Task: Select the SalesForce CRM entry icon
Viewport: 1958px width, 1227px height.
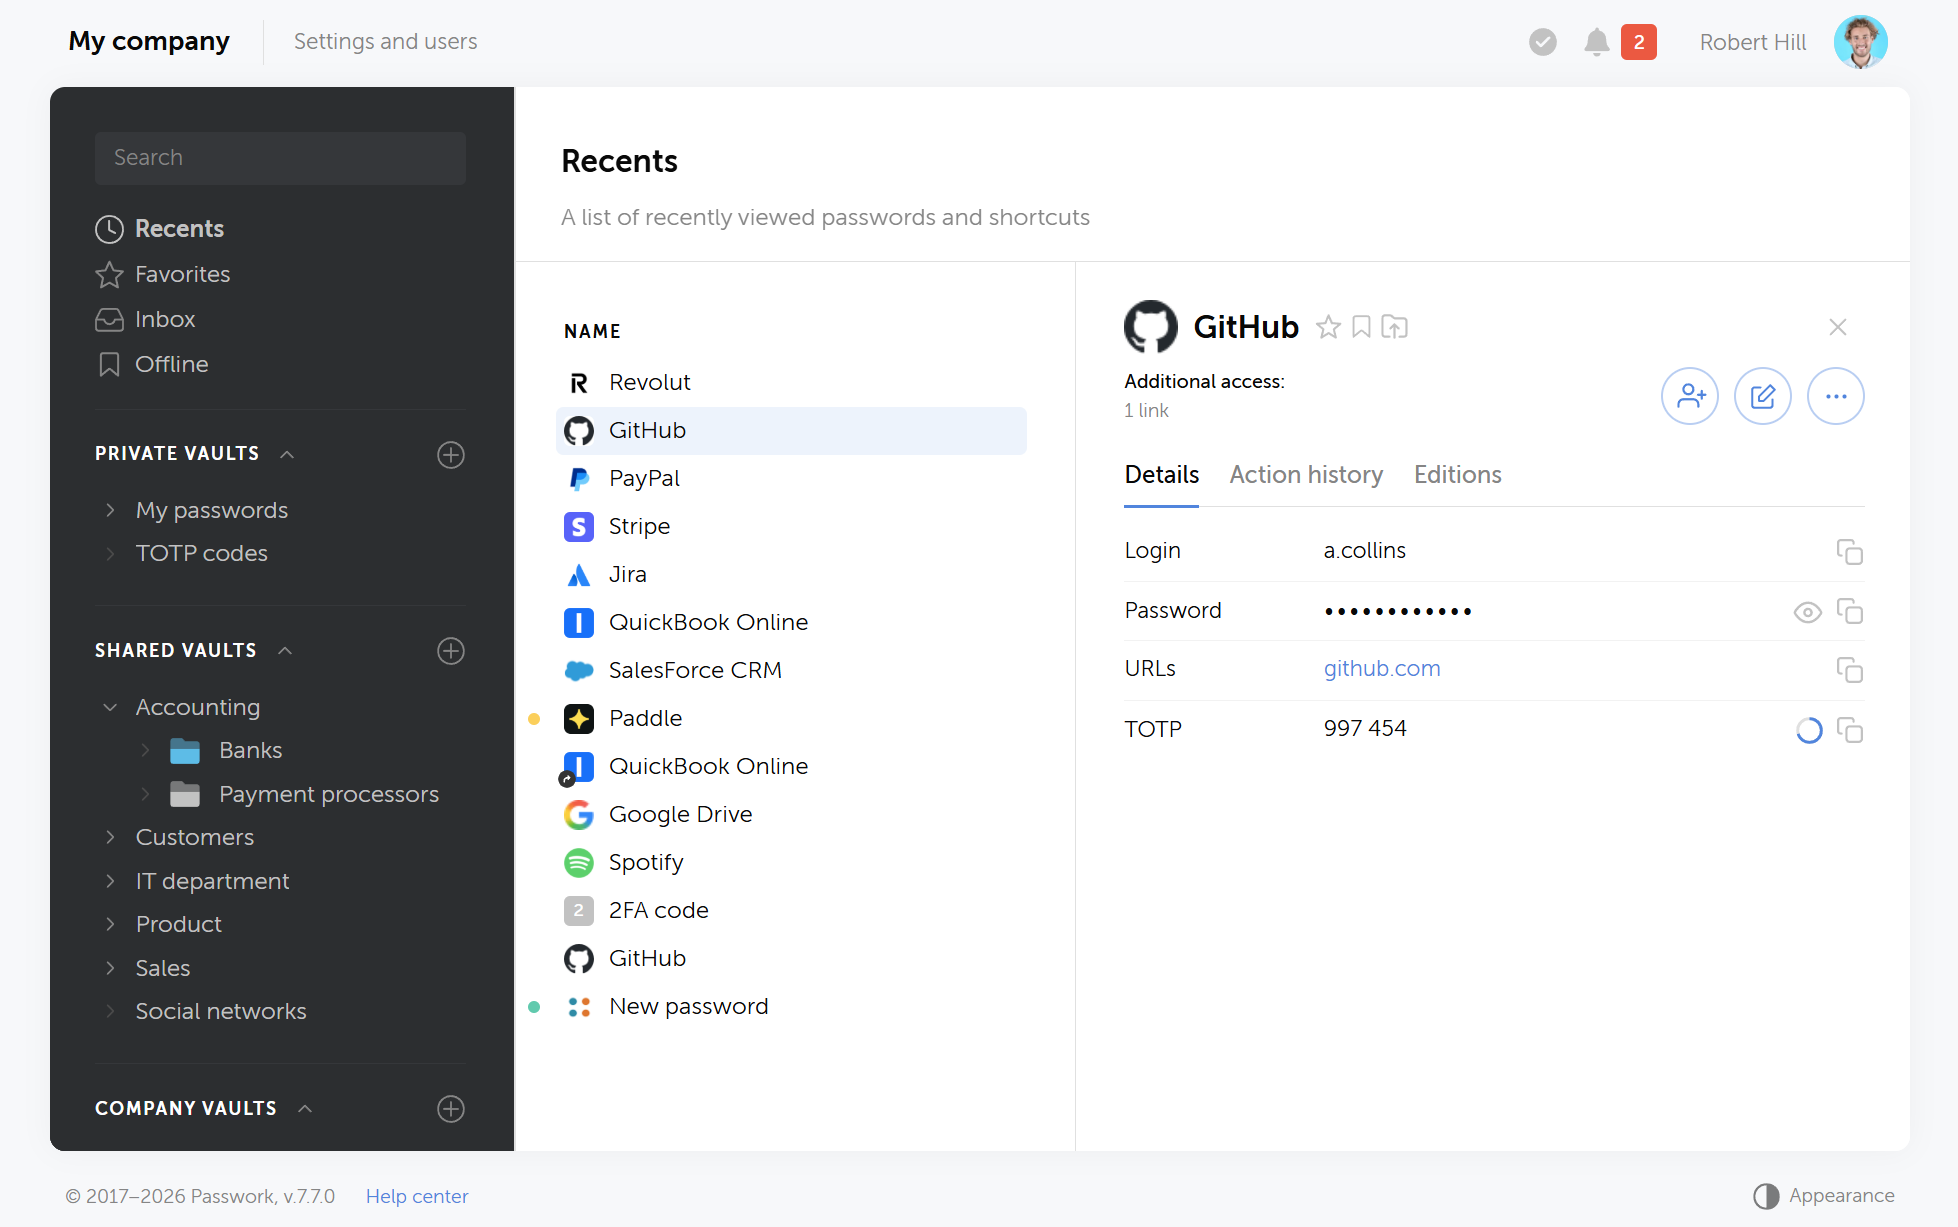Action: (578, 670)
